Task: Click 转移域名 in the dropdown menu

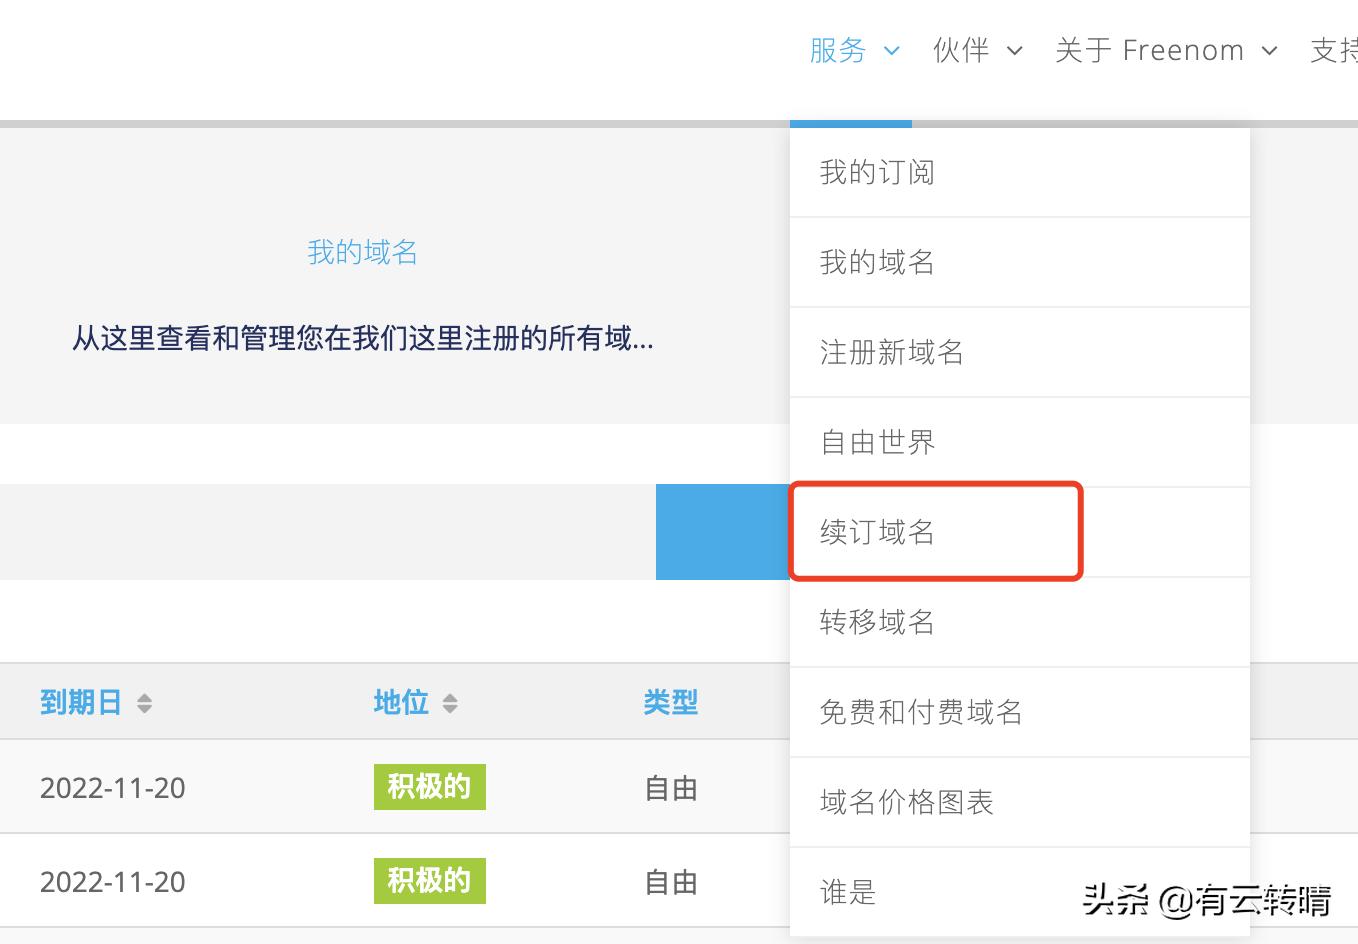Action: coord(875,622)
